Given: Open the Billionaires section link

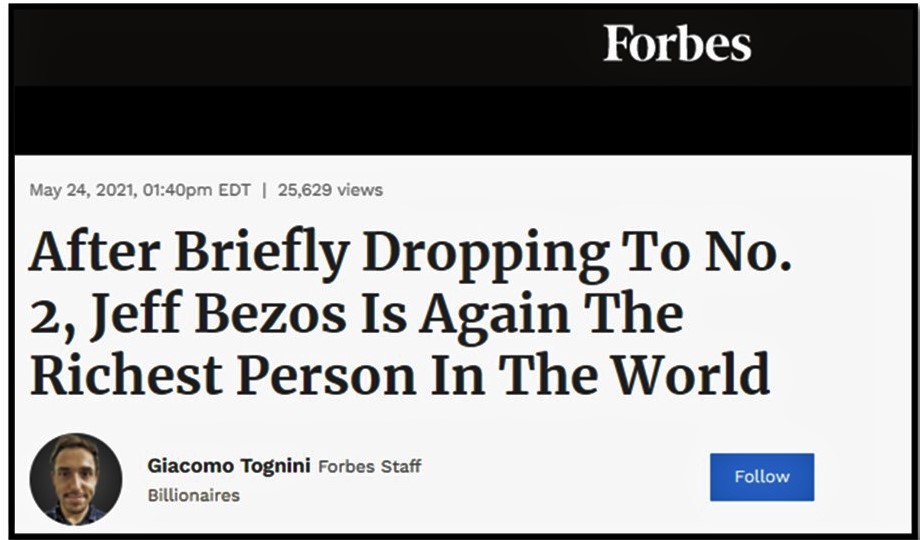Looking at the screenshot, I should coord(193,495).
